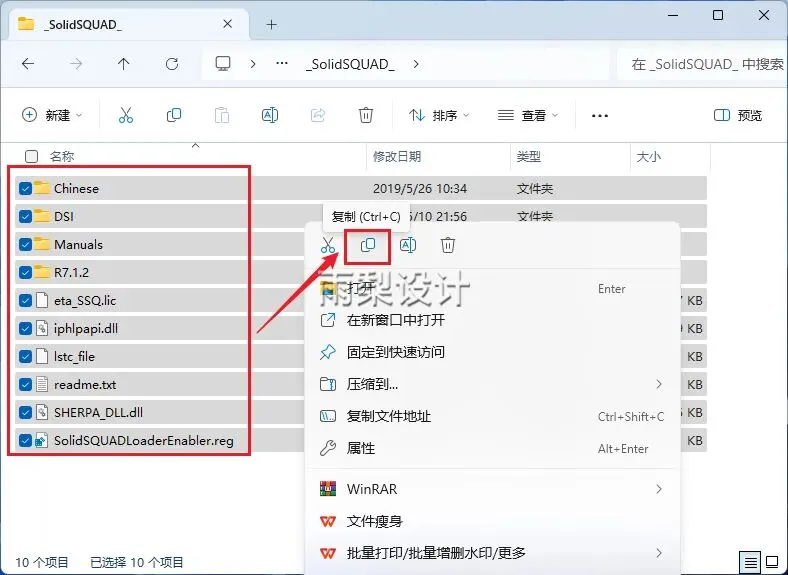Viewport: 788px width, 575px height.
Task: Click the WinRAR icon in context menu
Action: point(328,489)
